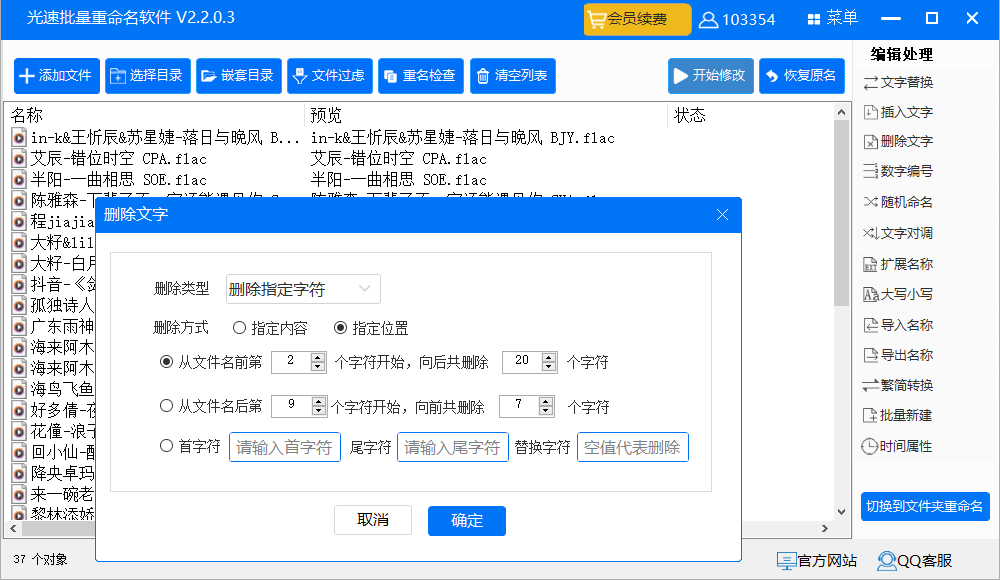1000x580 pixels.
Task: Increase the back start position above 9
Action: (x=318, y=401)
